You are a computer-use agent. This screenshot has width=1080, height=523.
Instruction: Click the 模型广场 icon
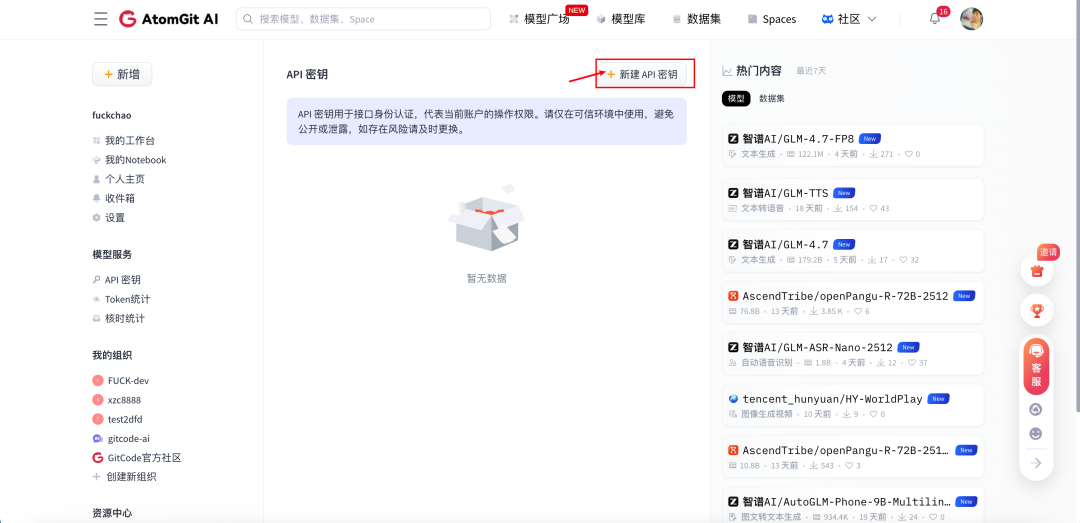pyautogui.click(x=513, y=19)
